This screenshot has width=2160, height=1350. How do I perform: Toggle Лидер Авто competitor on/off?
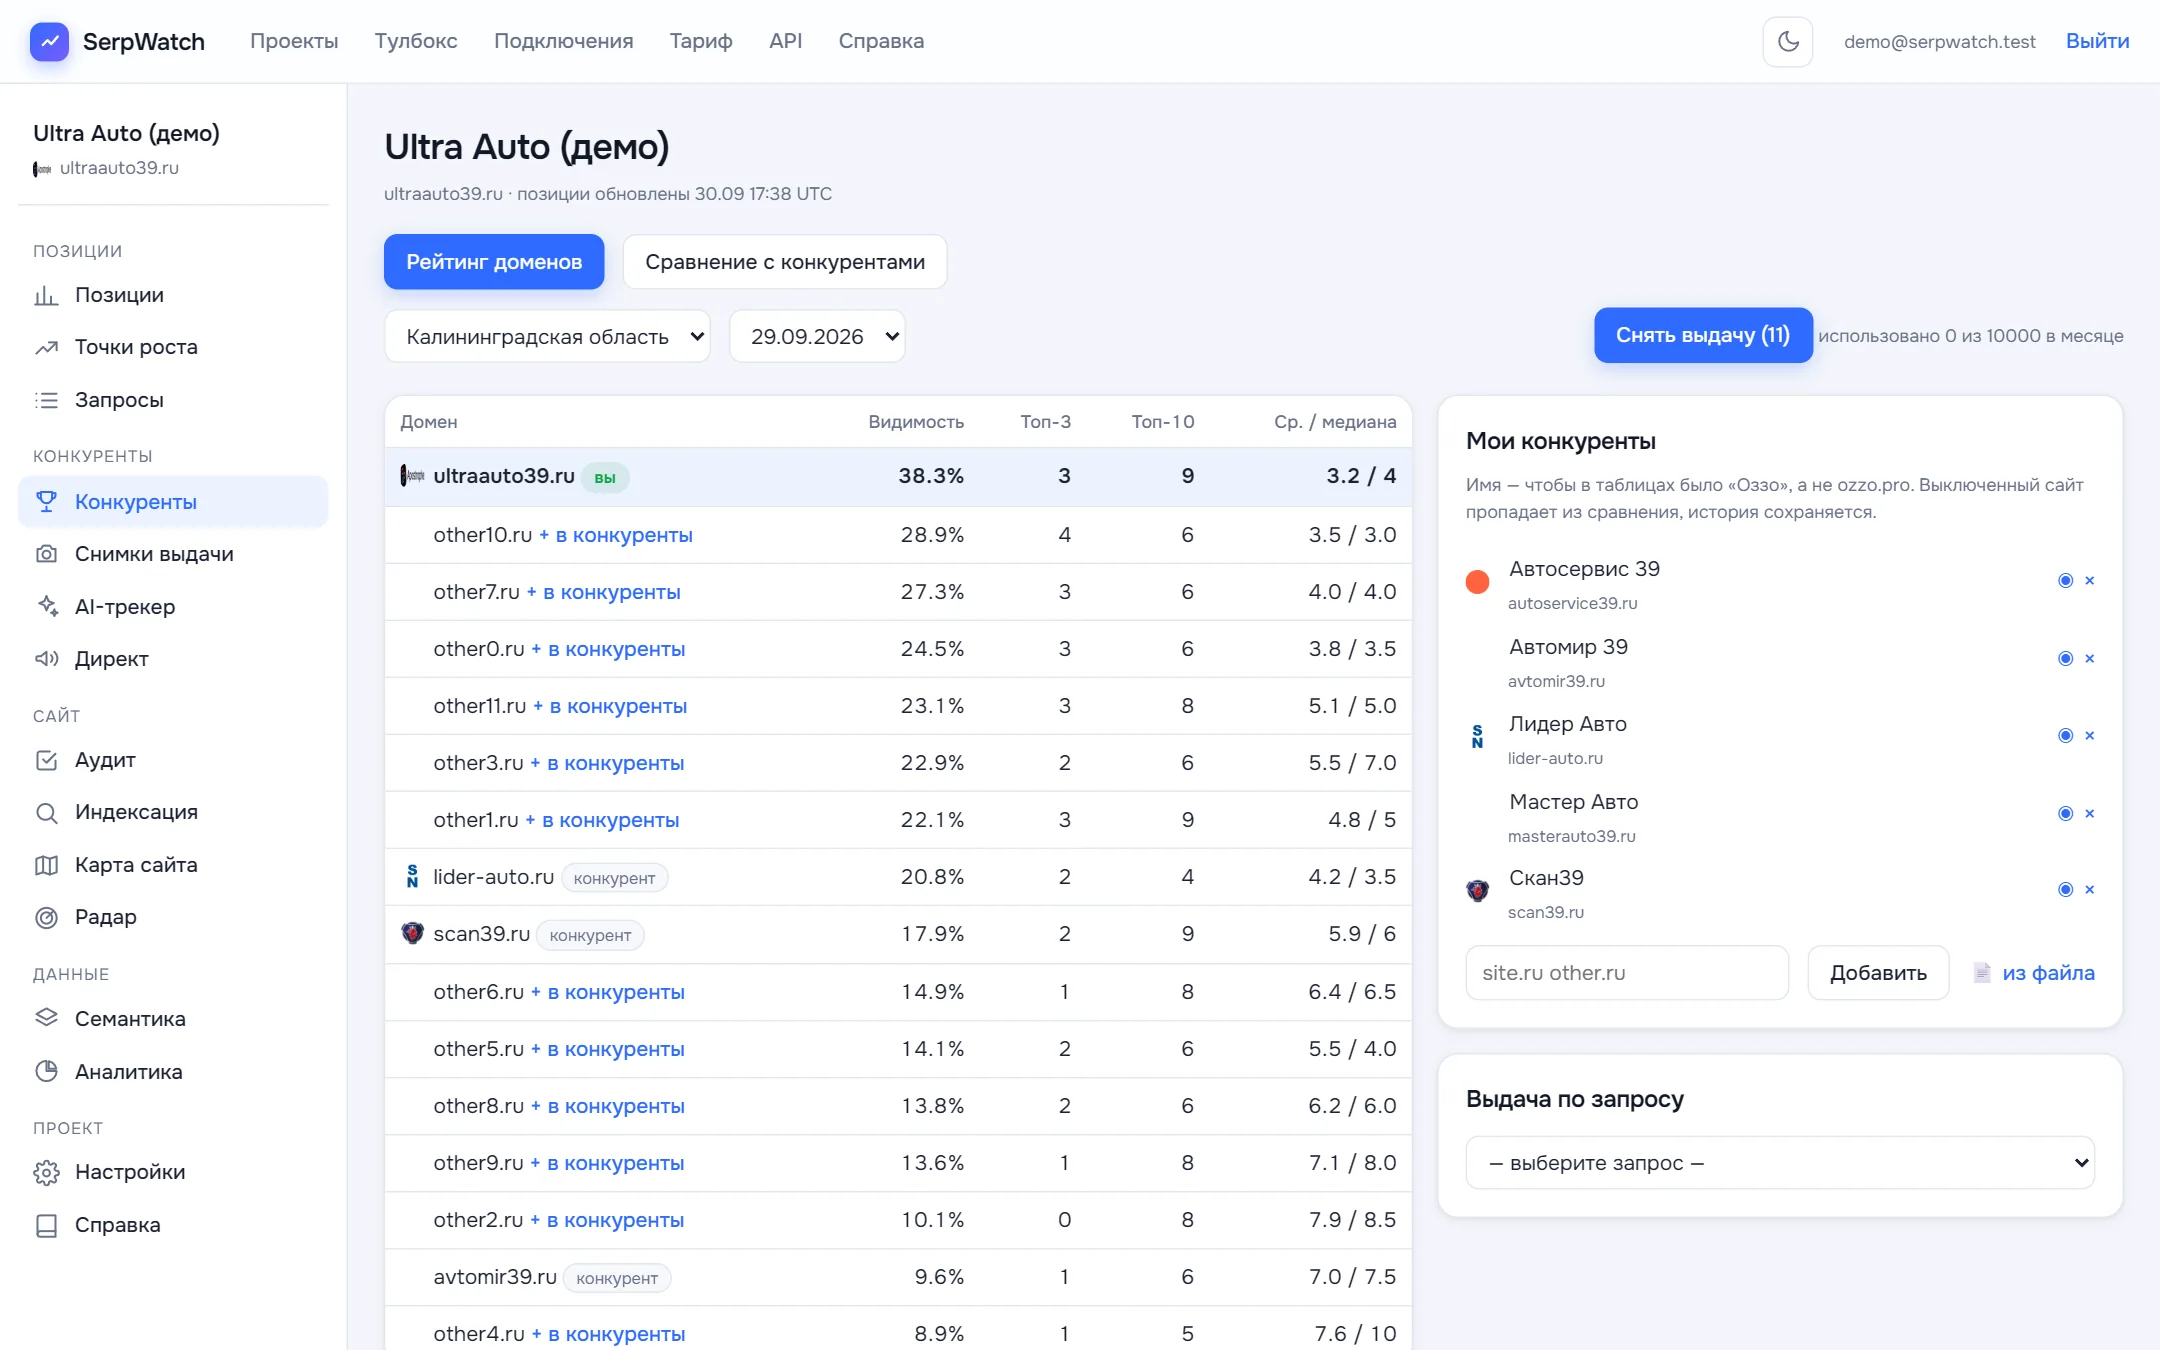click(2065, 735)
